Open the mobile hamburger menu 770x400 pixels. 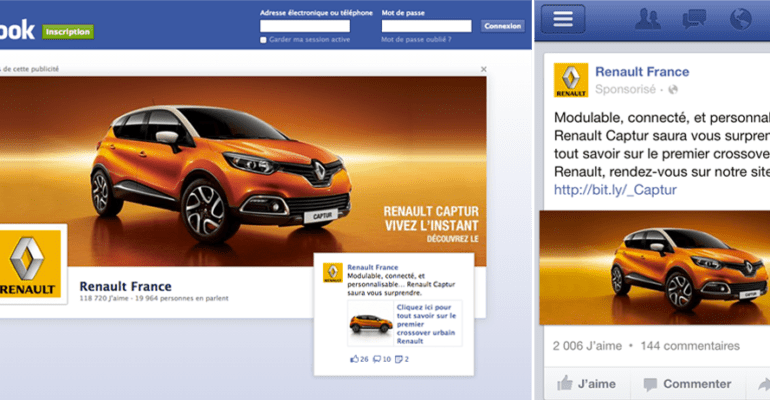(x=563, y=19)
